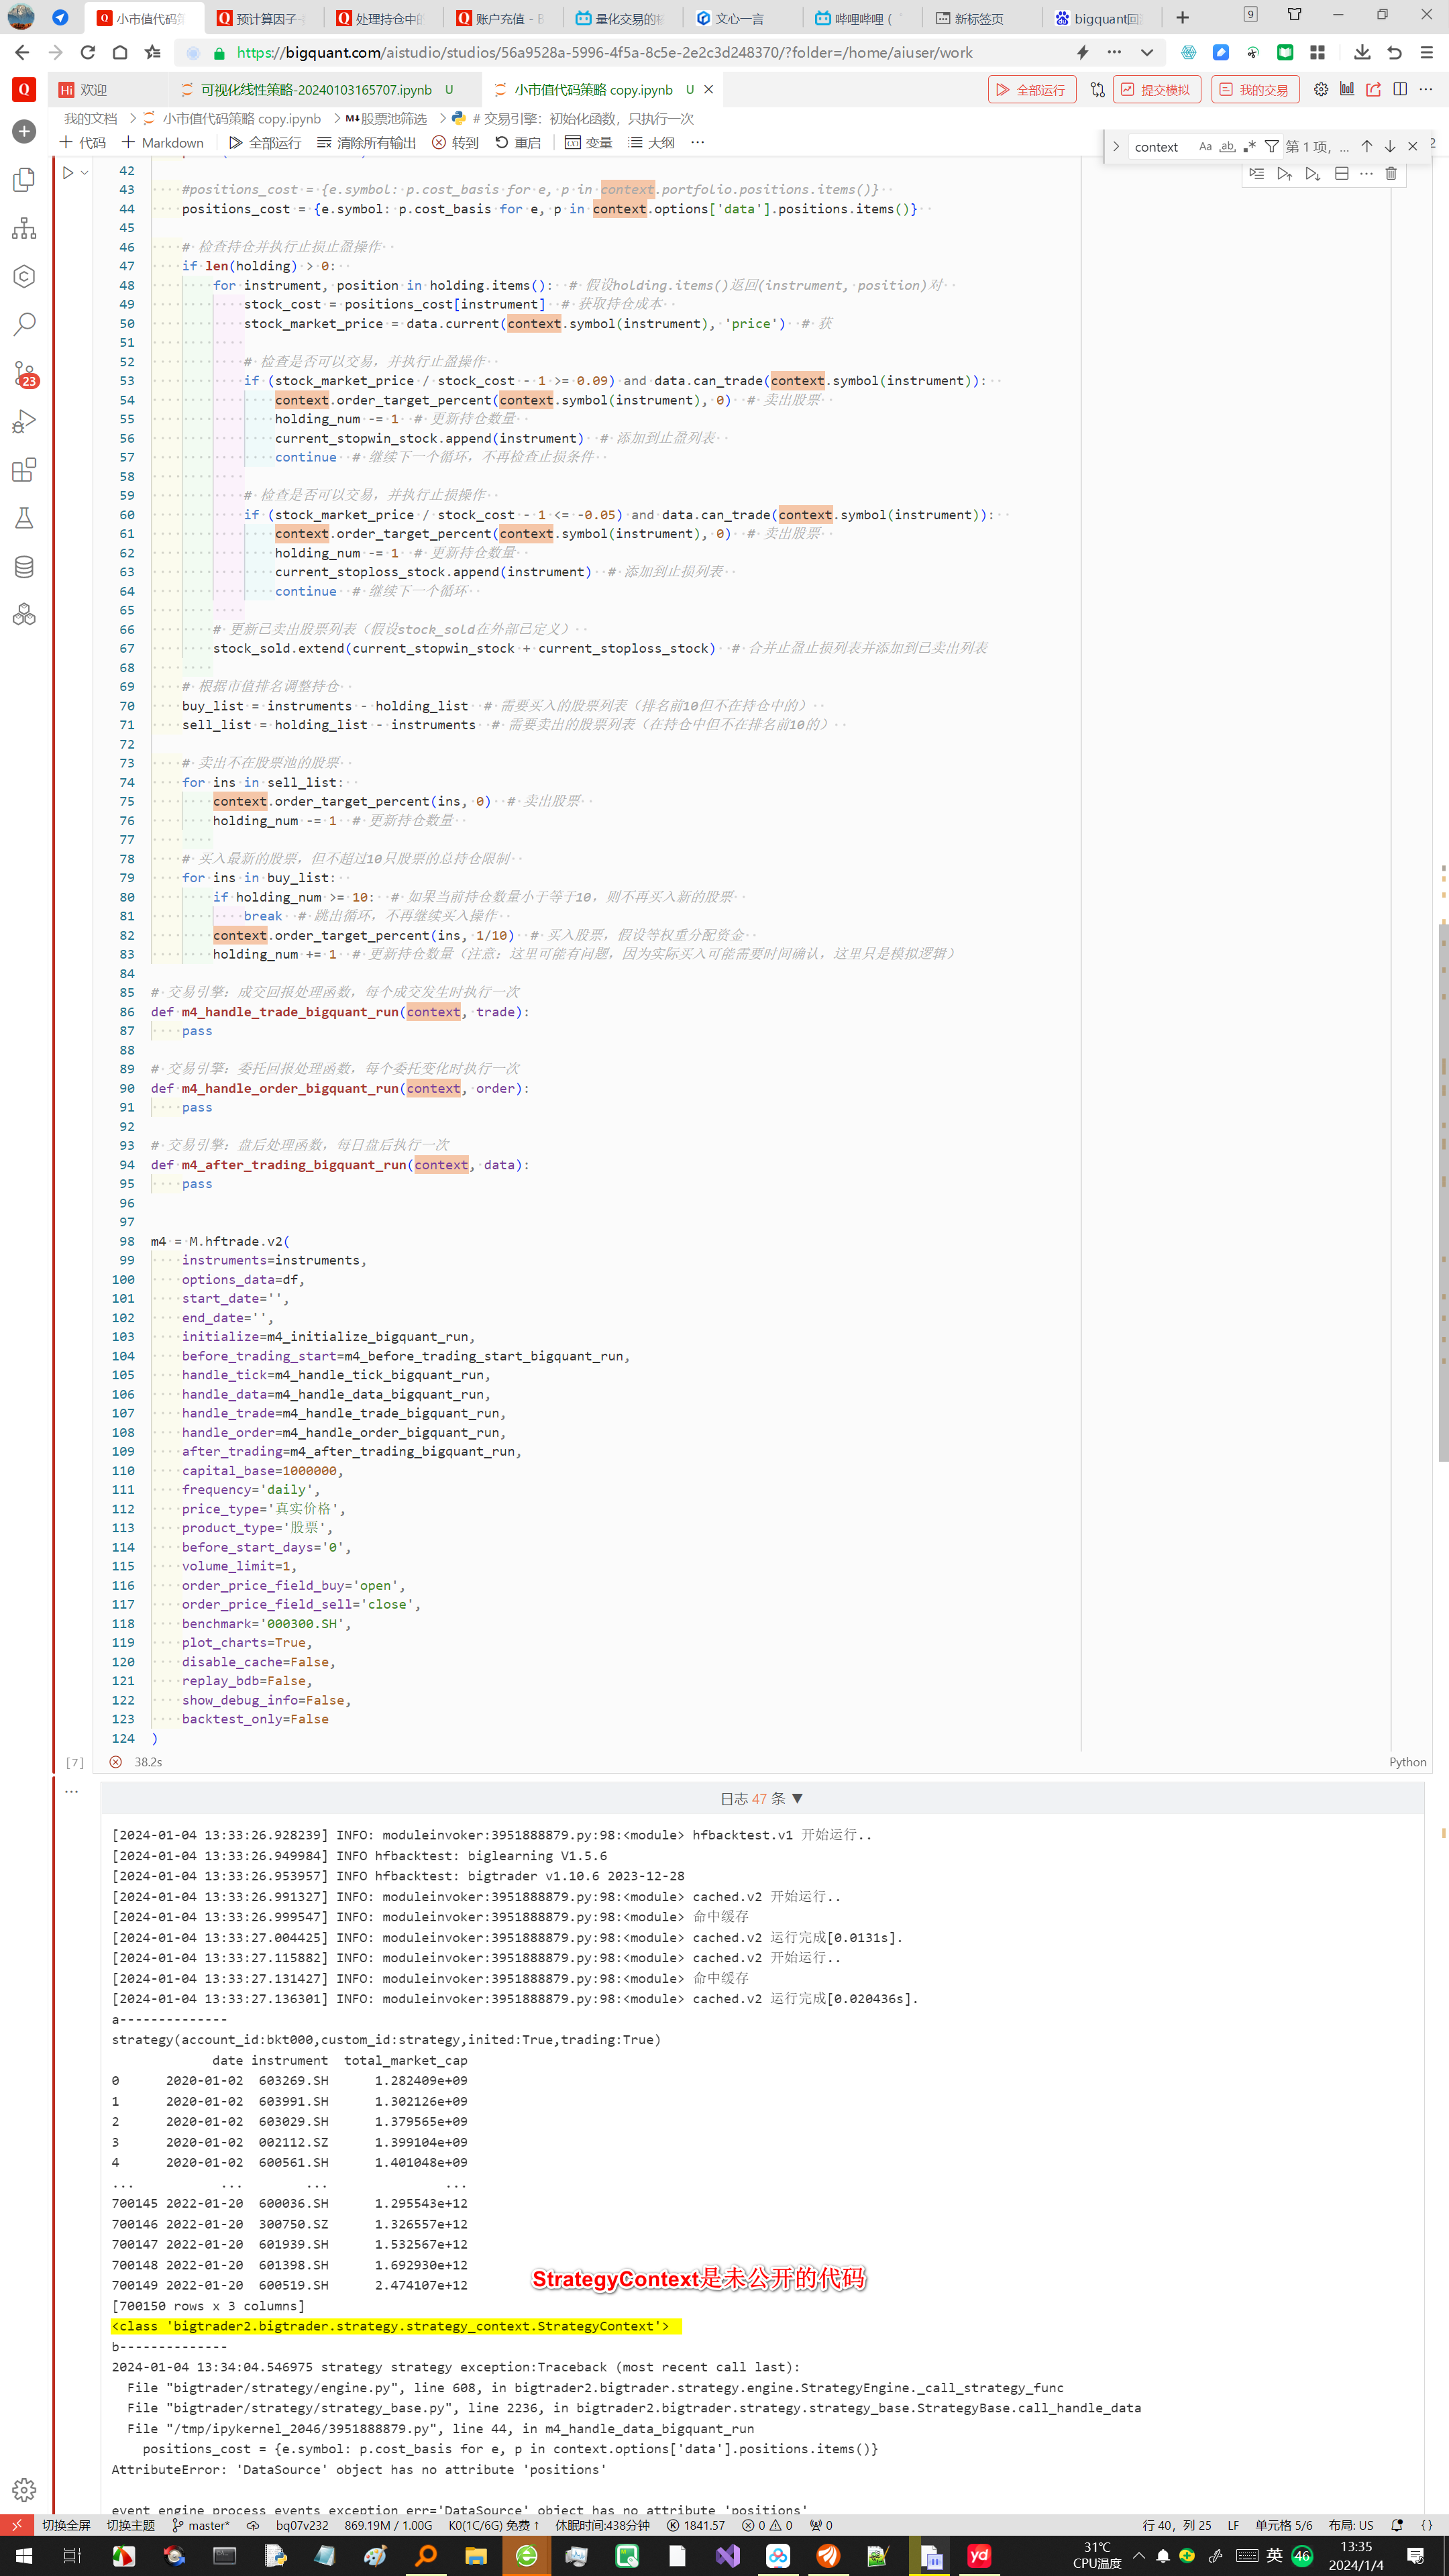The height and width of the screenshot is (2576, 1449).
Task: Go to next search match
Action: [1389, 147]
